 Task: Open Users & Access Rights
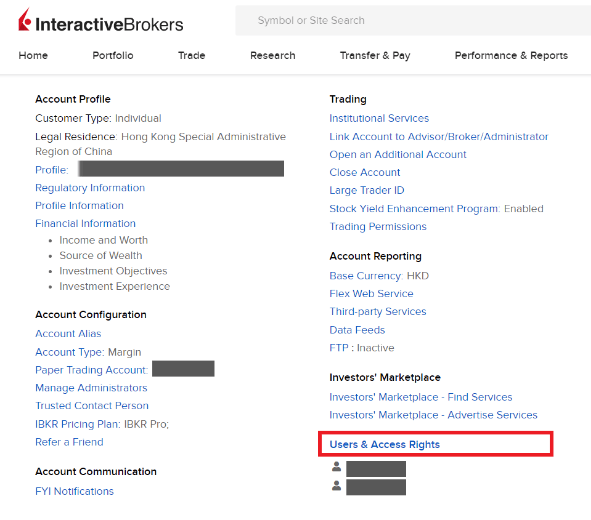tap(384, 445)
